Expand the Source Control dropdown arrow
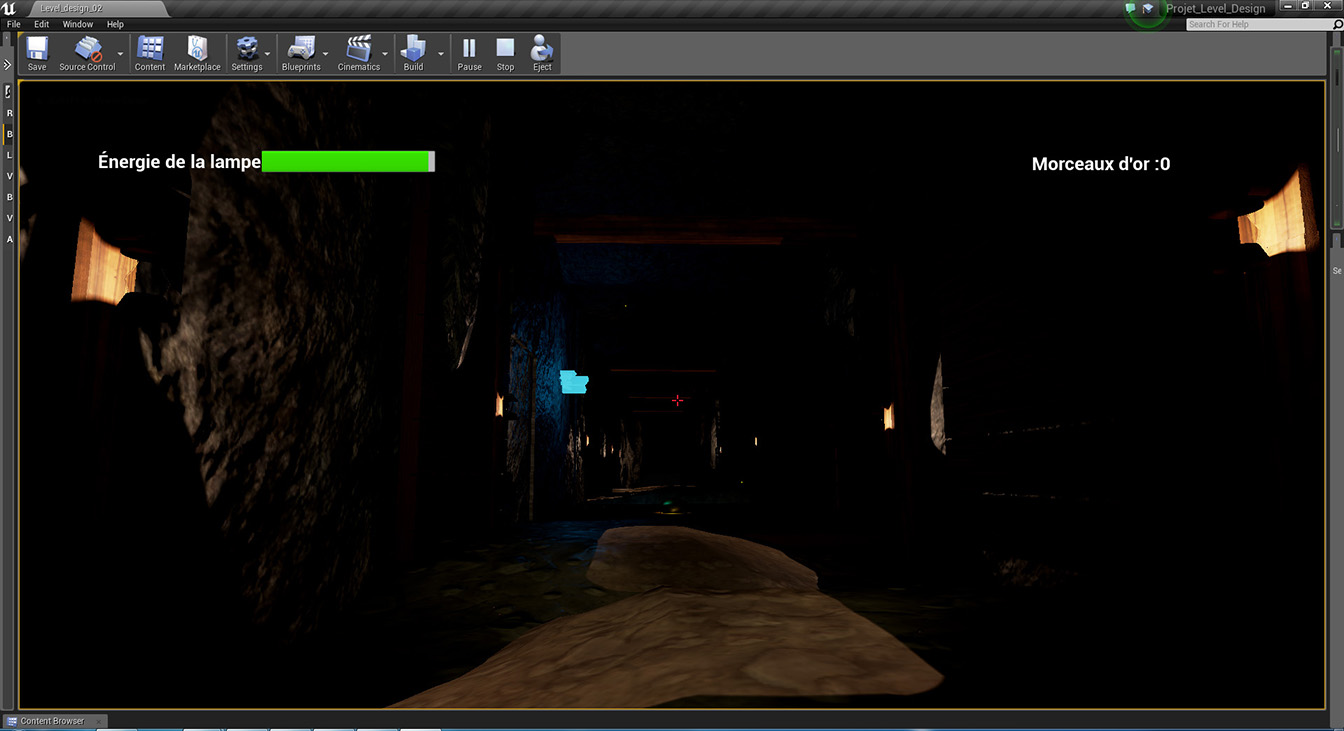Screen dimensions: 1344x731 (121, 54)
